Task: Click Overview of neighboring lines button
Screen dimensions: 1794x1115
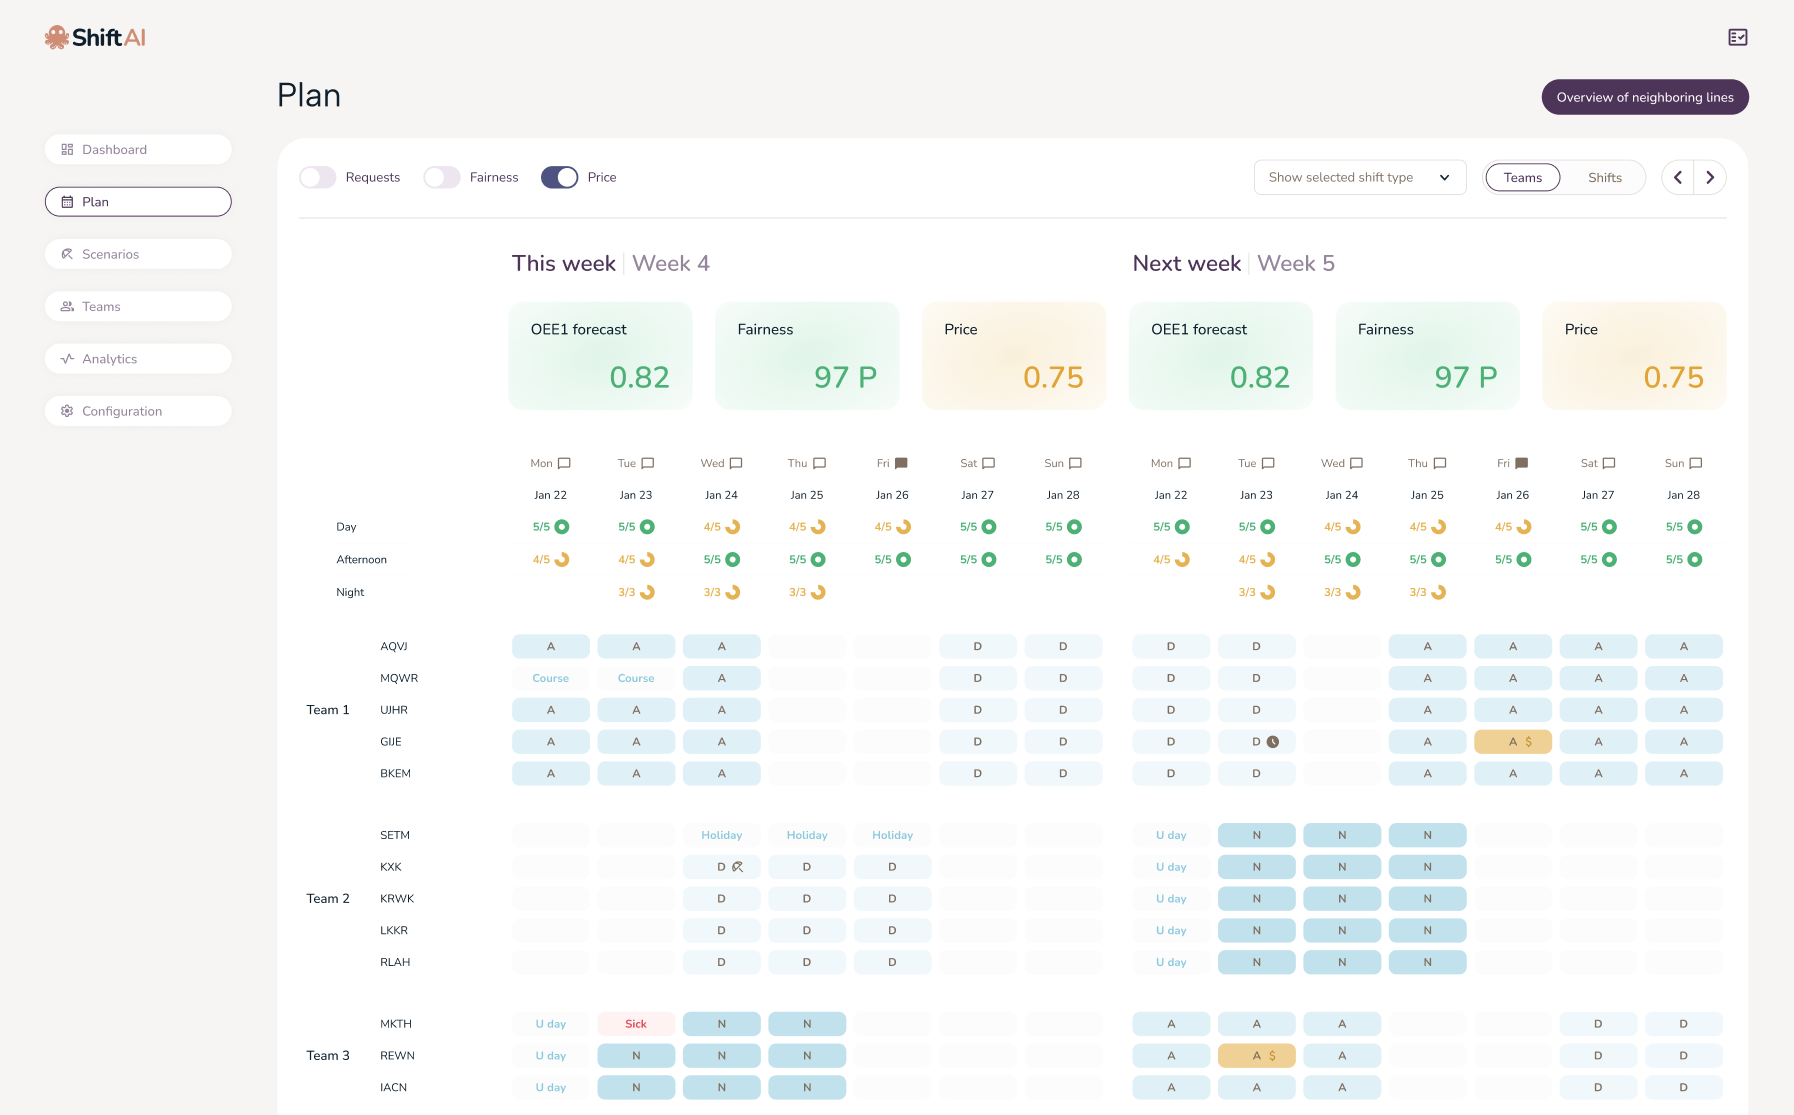Action: click(x=1645, y=97)
